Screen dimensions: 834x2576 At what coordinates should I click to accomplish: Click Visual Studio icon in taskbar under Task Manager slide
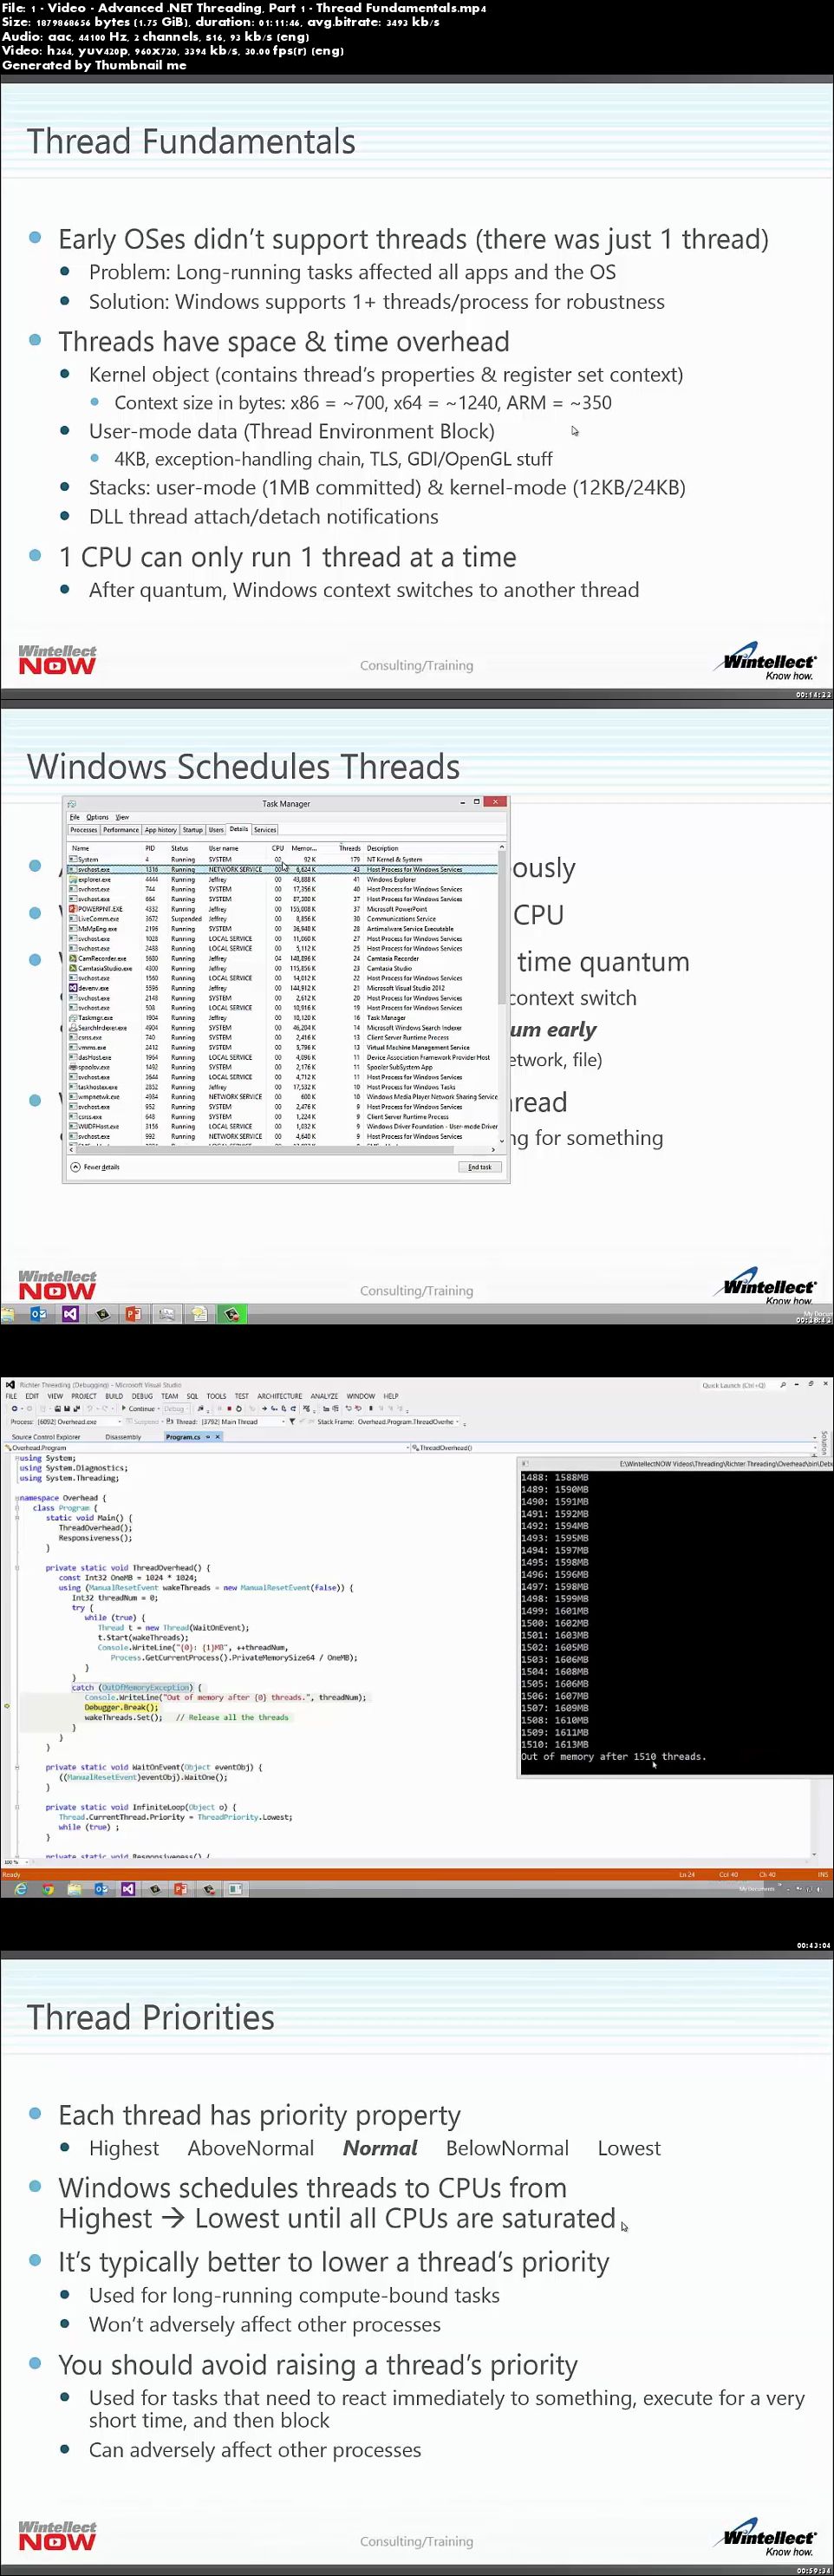point(70,1314)
